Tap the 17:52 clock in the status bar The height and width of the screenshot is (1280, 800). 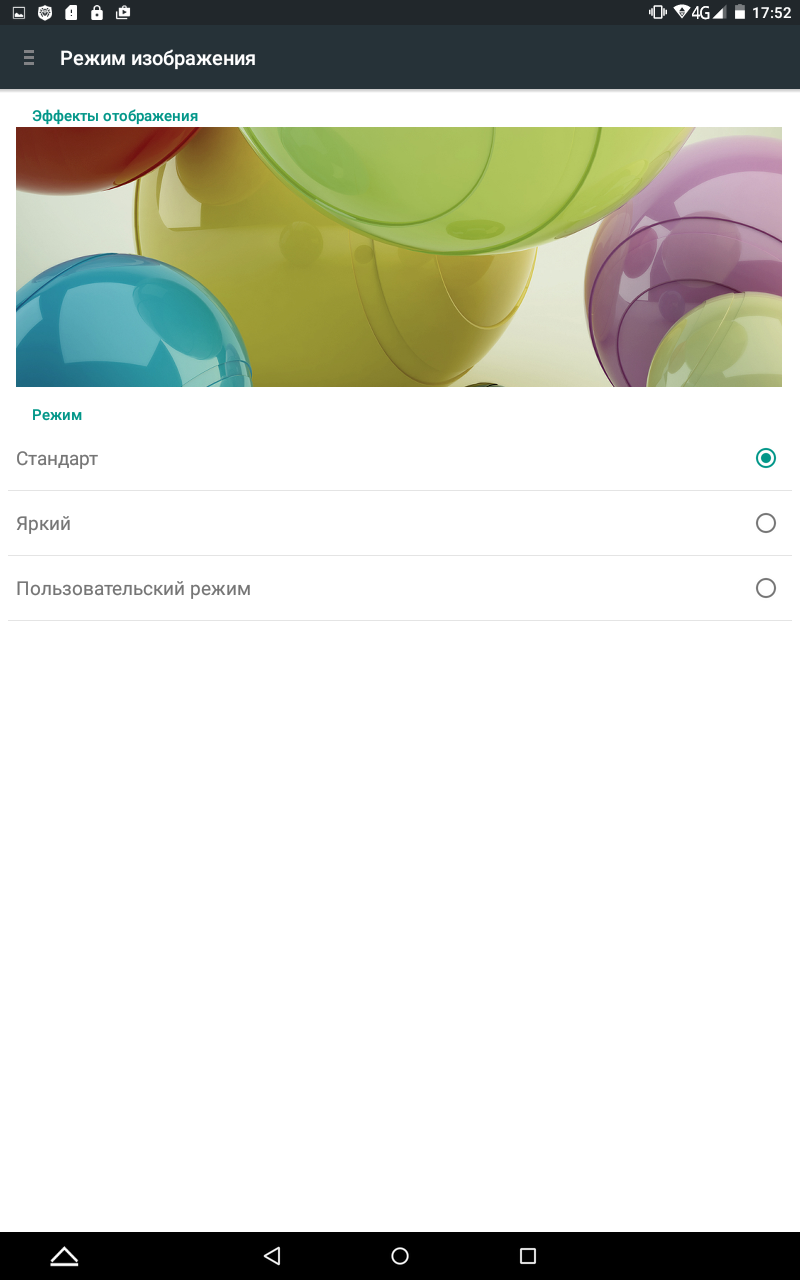(x=771, y=13)
